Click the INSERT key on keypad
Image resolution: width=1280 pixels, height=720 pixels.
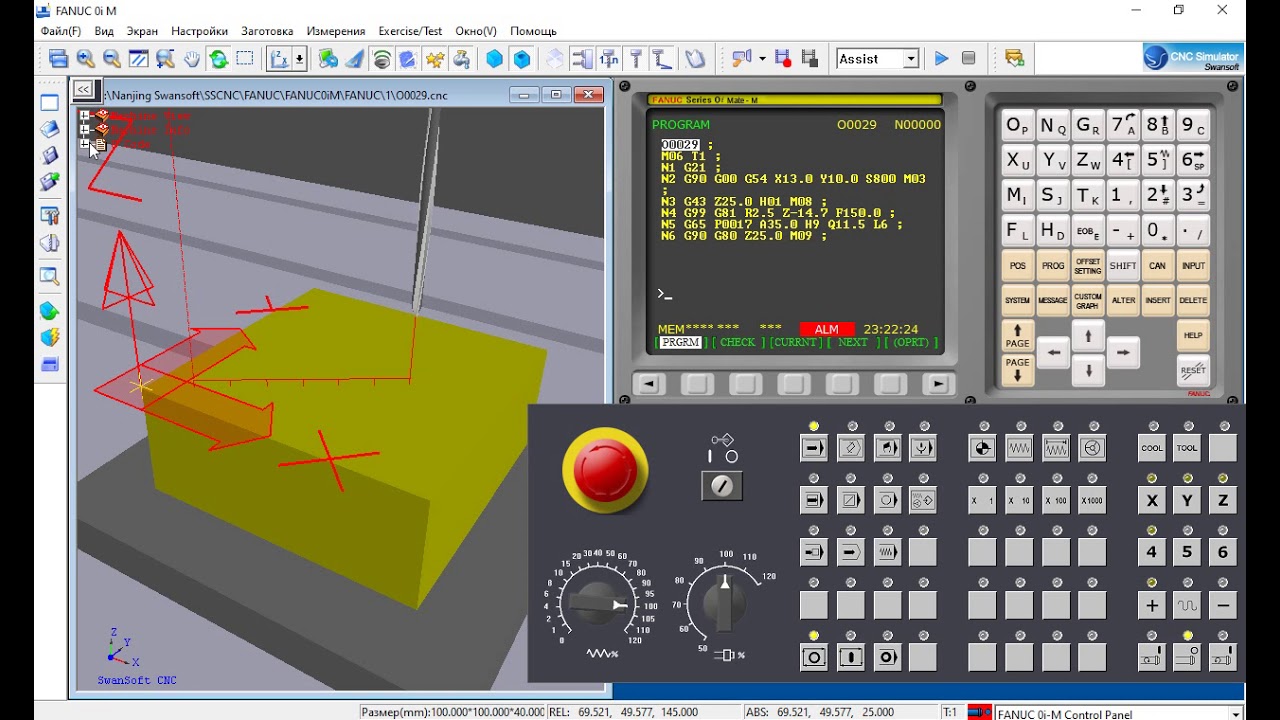[1158, 300]
